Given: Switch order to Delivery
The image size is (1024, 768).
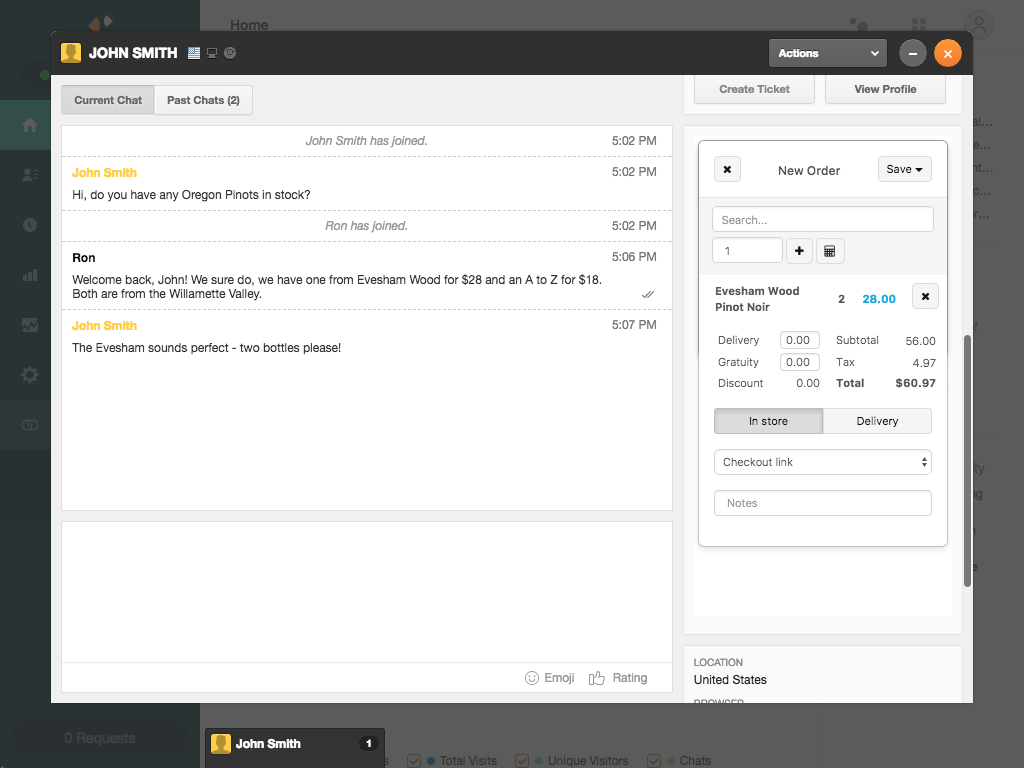Looking at the screenshot, I should 877,421.
